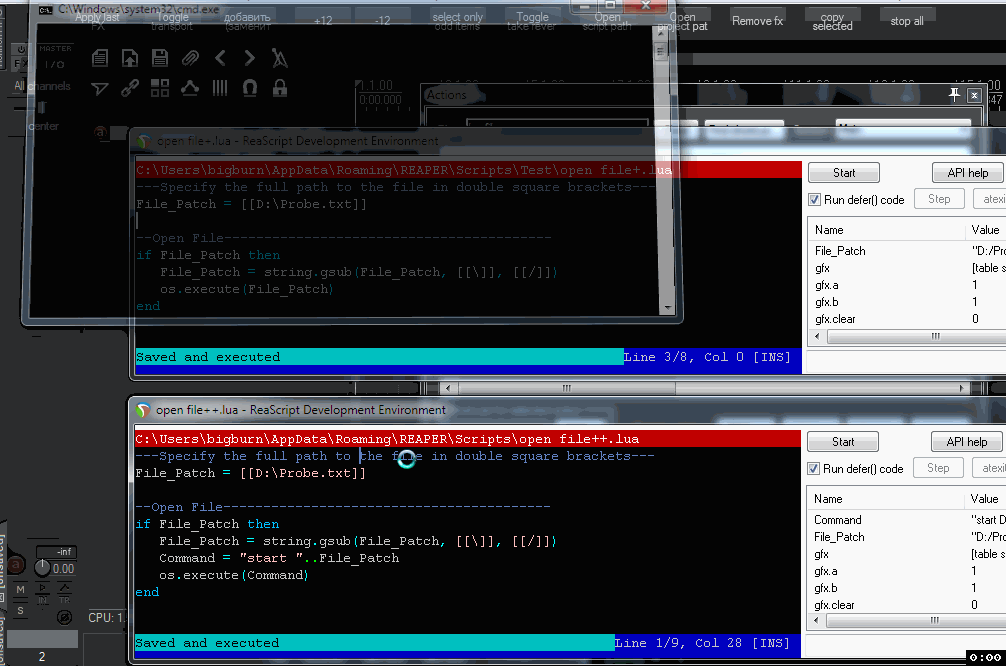This screenshot has height=666, width=1006.
Task: Click Remove fx toolbar button
Action: [x=758, y=21]
